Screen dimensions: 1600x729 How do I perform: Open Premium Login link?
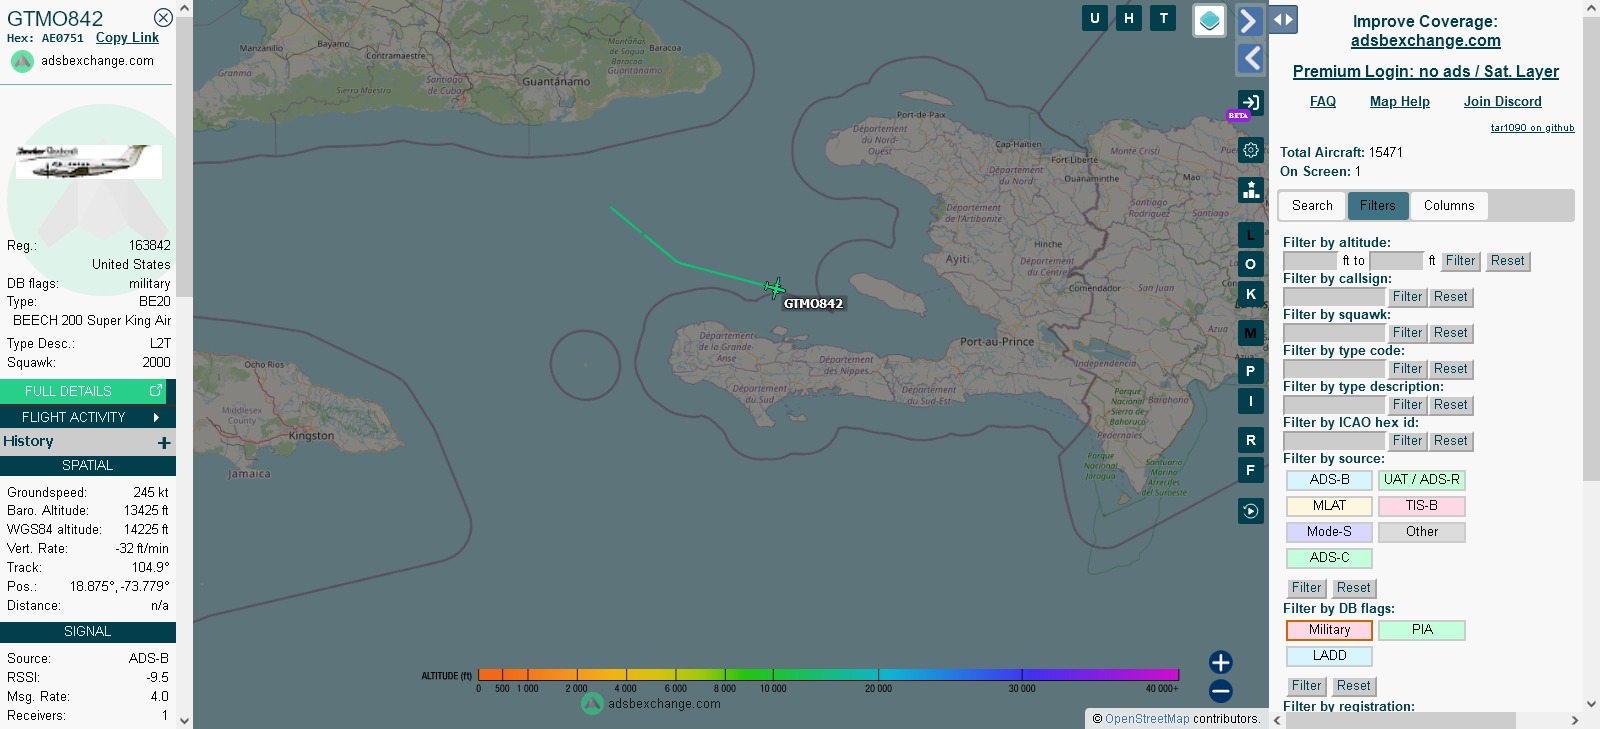[1426, 72]
